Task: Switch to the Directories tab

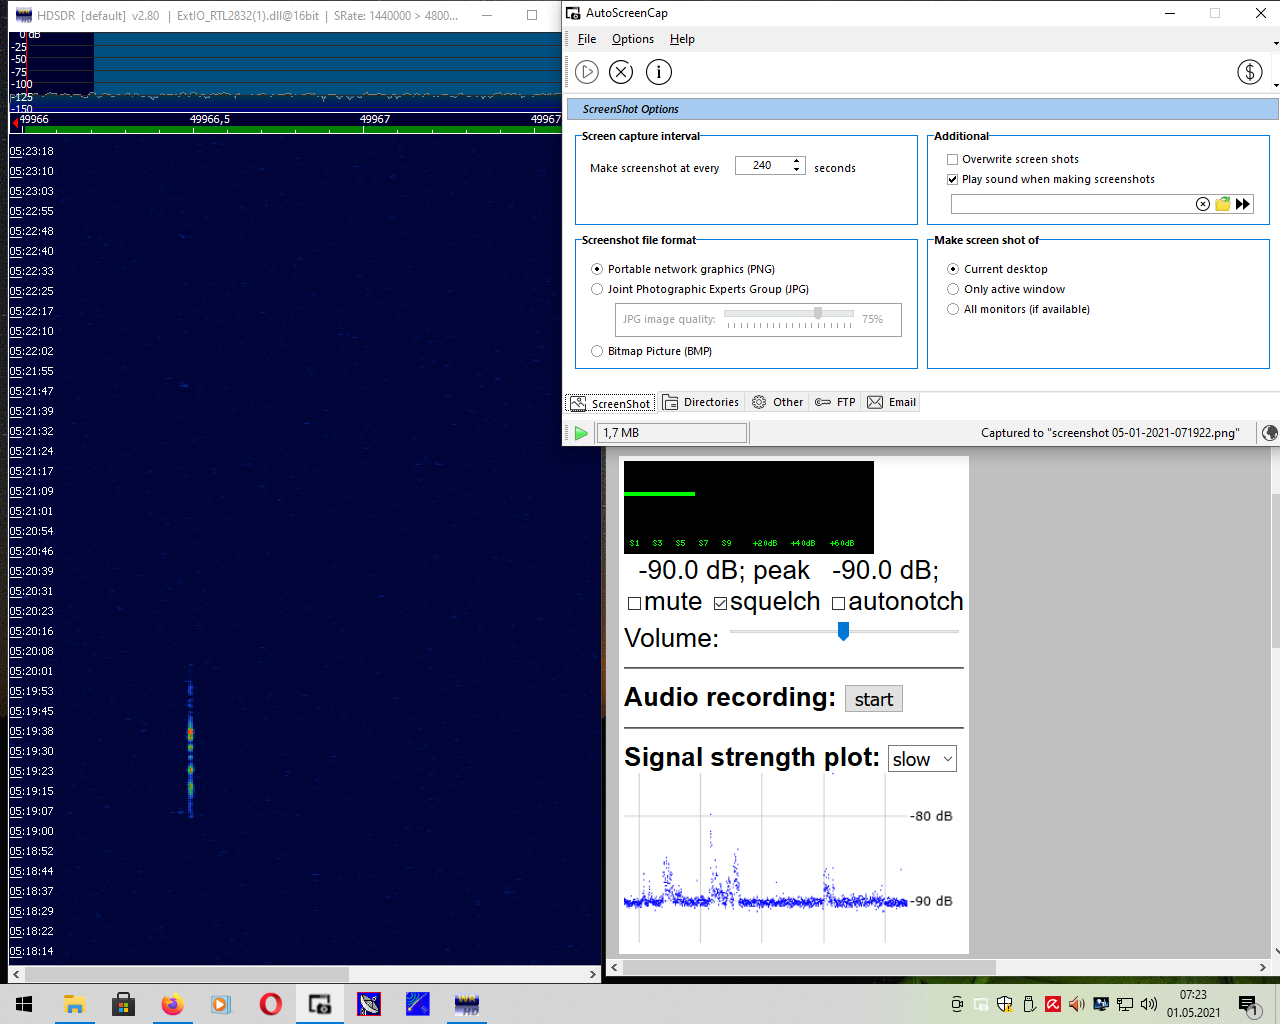Action: (701, 402)
